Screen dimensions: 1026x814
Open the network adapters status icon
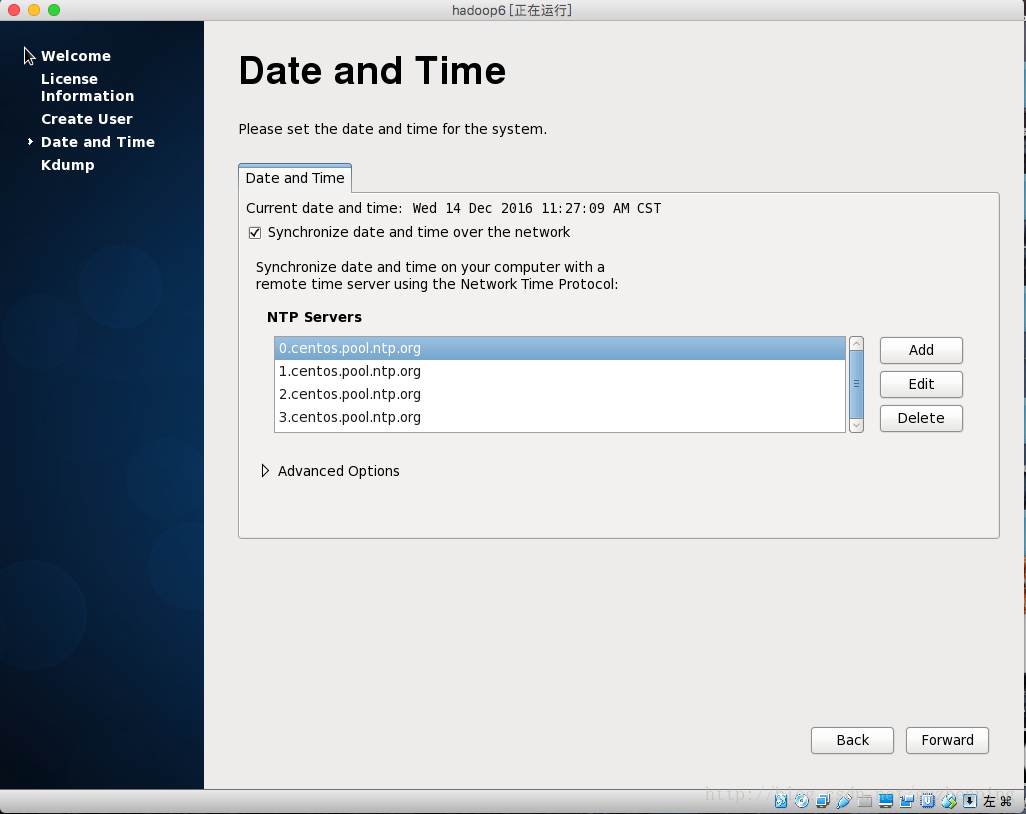coord(822,801)
